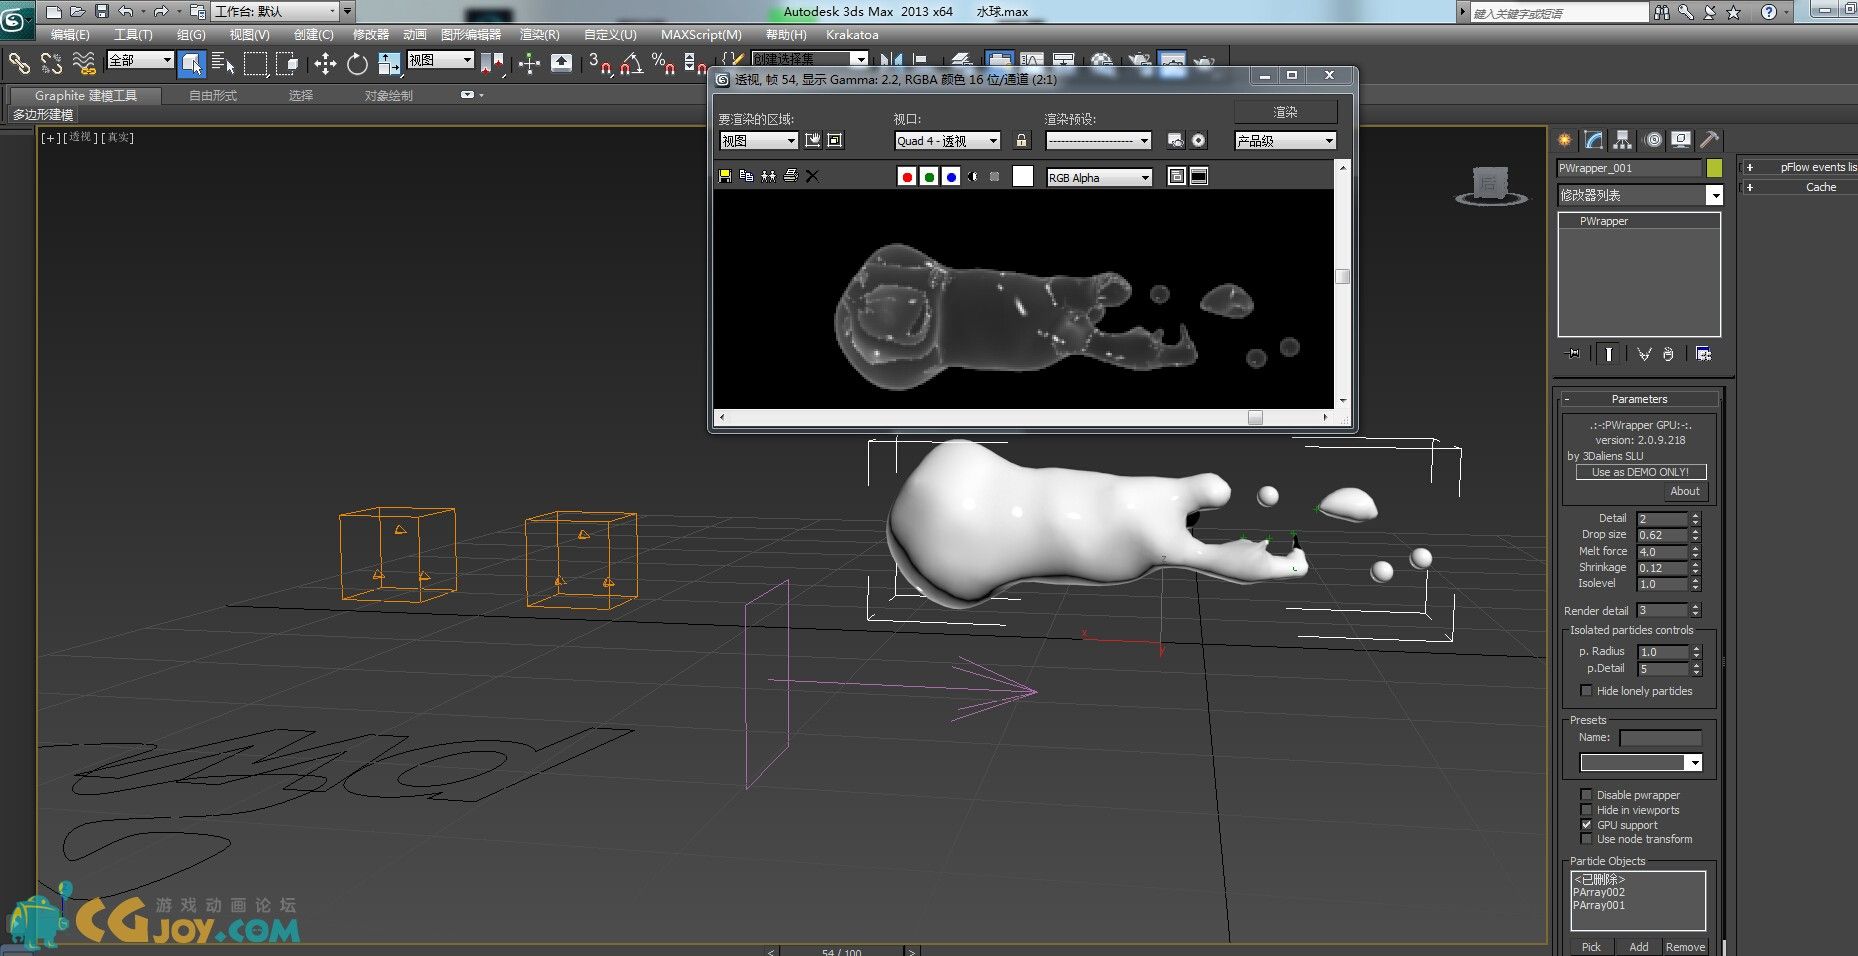Click the Select and Link tool
Viewport: 1858px width, 956px height.
(19, 64)
